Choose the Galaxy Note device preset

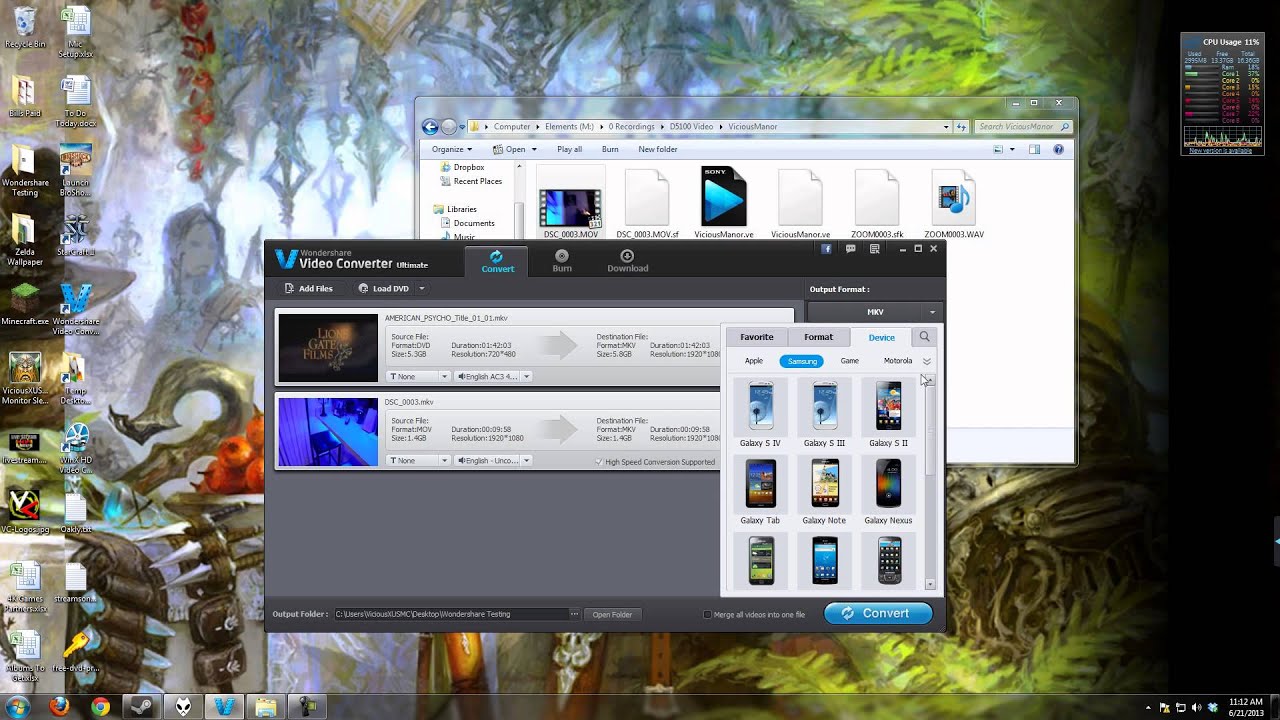point(824,491)
